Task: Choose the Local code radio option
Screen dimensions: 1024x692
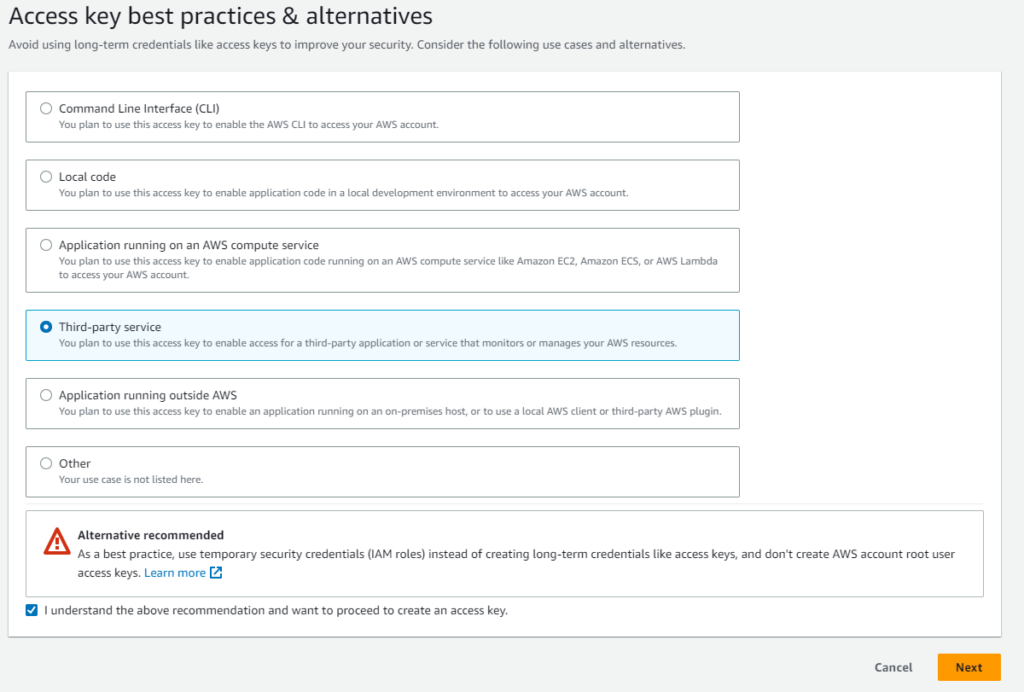Action: coord(46,177)
